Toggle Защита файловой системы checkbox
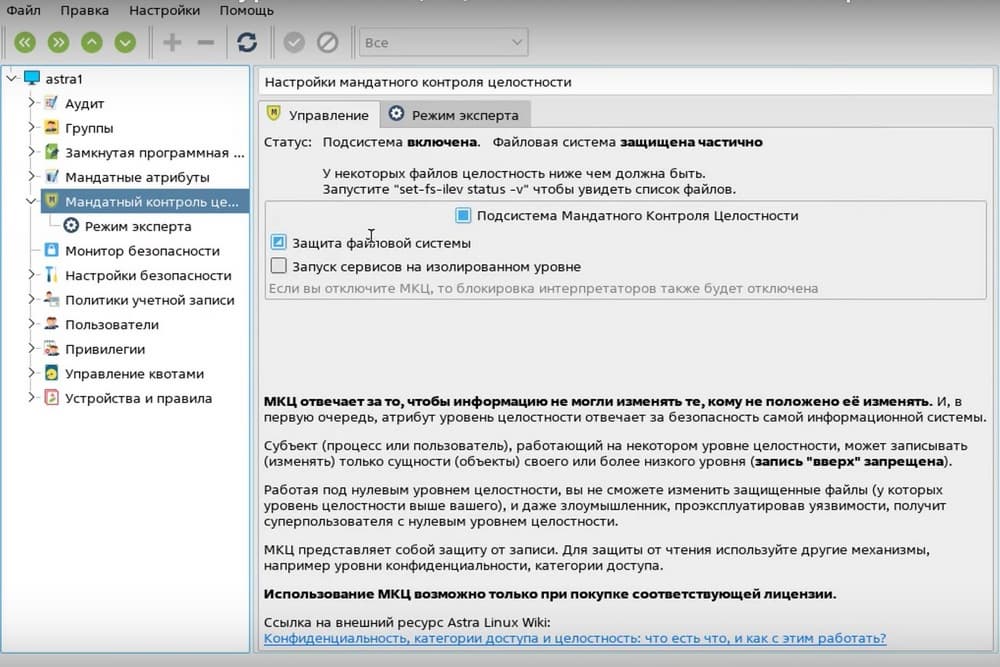Viewport: 1000px width, 667px height. pos(278,242)
